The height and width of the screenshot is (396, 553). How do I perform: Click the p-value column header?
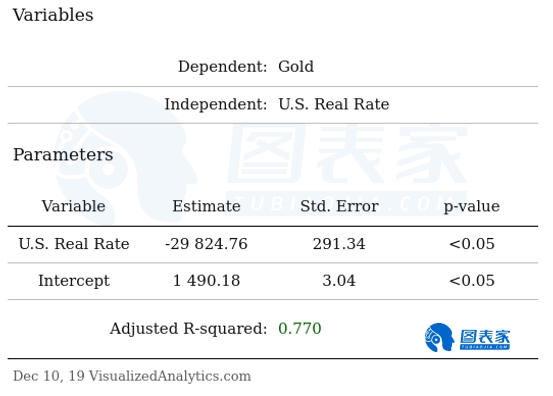(472, 207)
